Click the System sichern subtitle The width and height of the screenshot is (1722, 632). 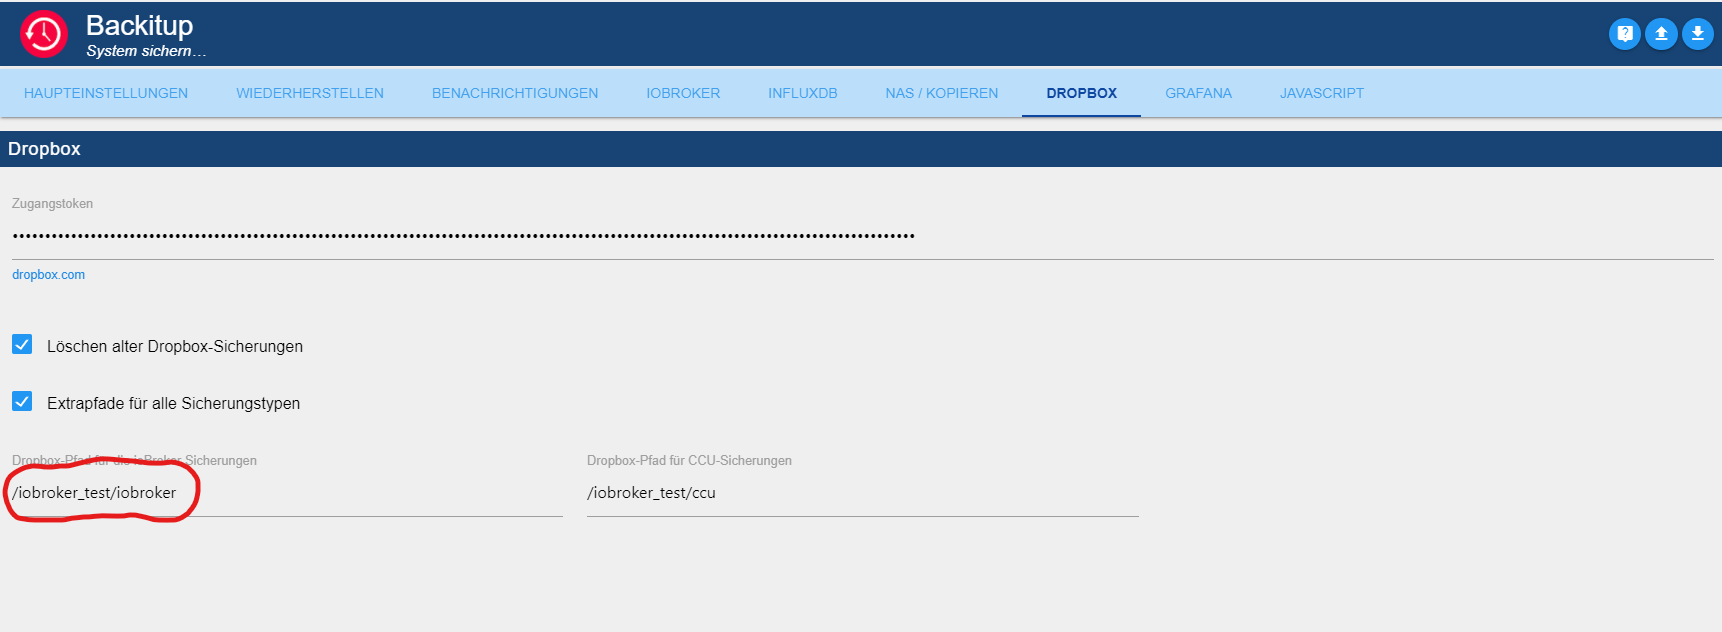pos(146,51)
